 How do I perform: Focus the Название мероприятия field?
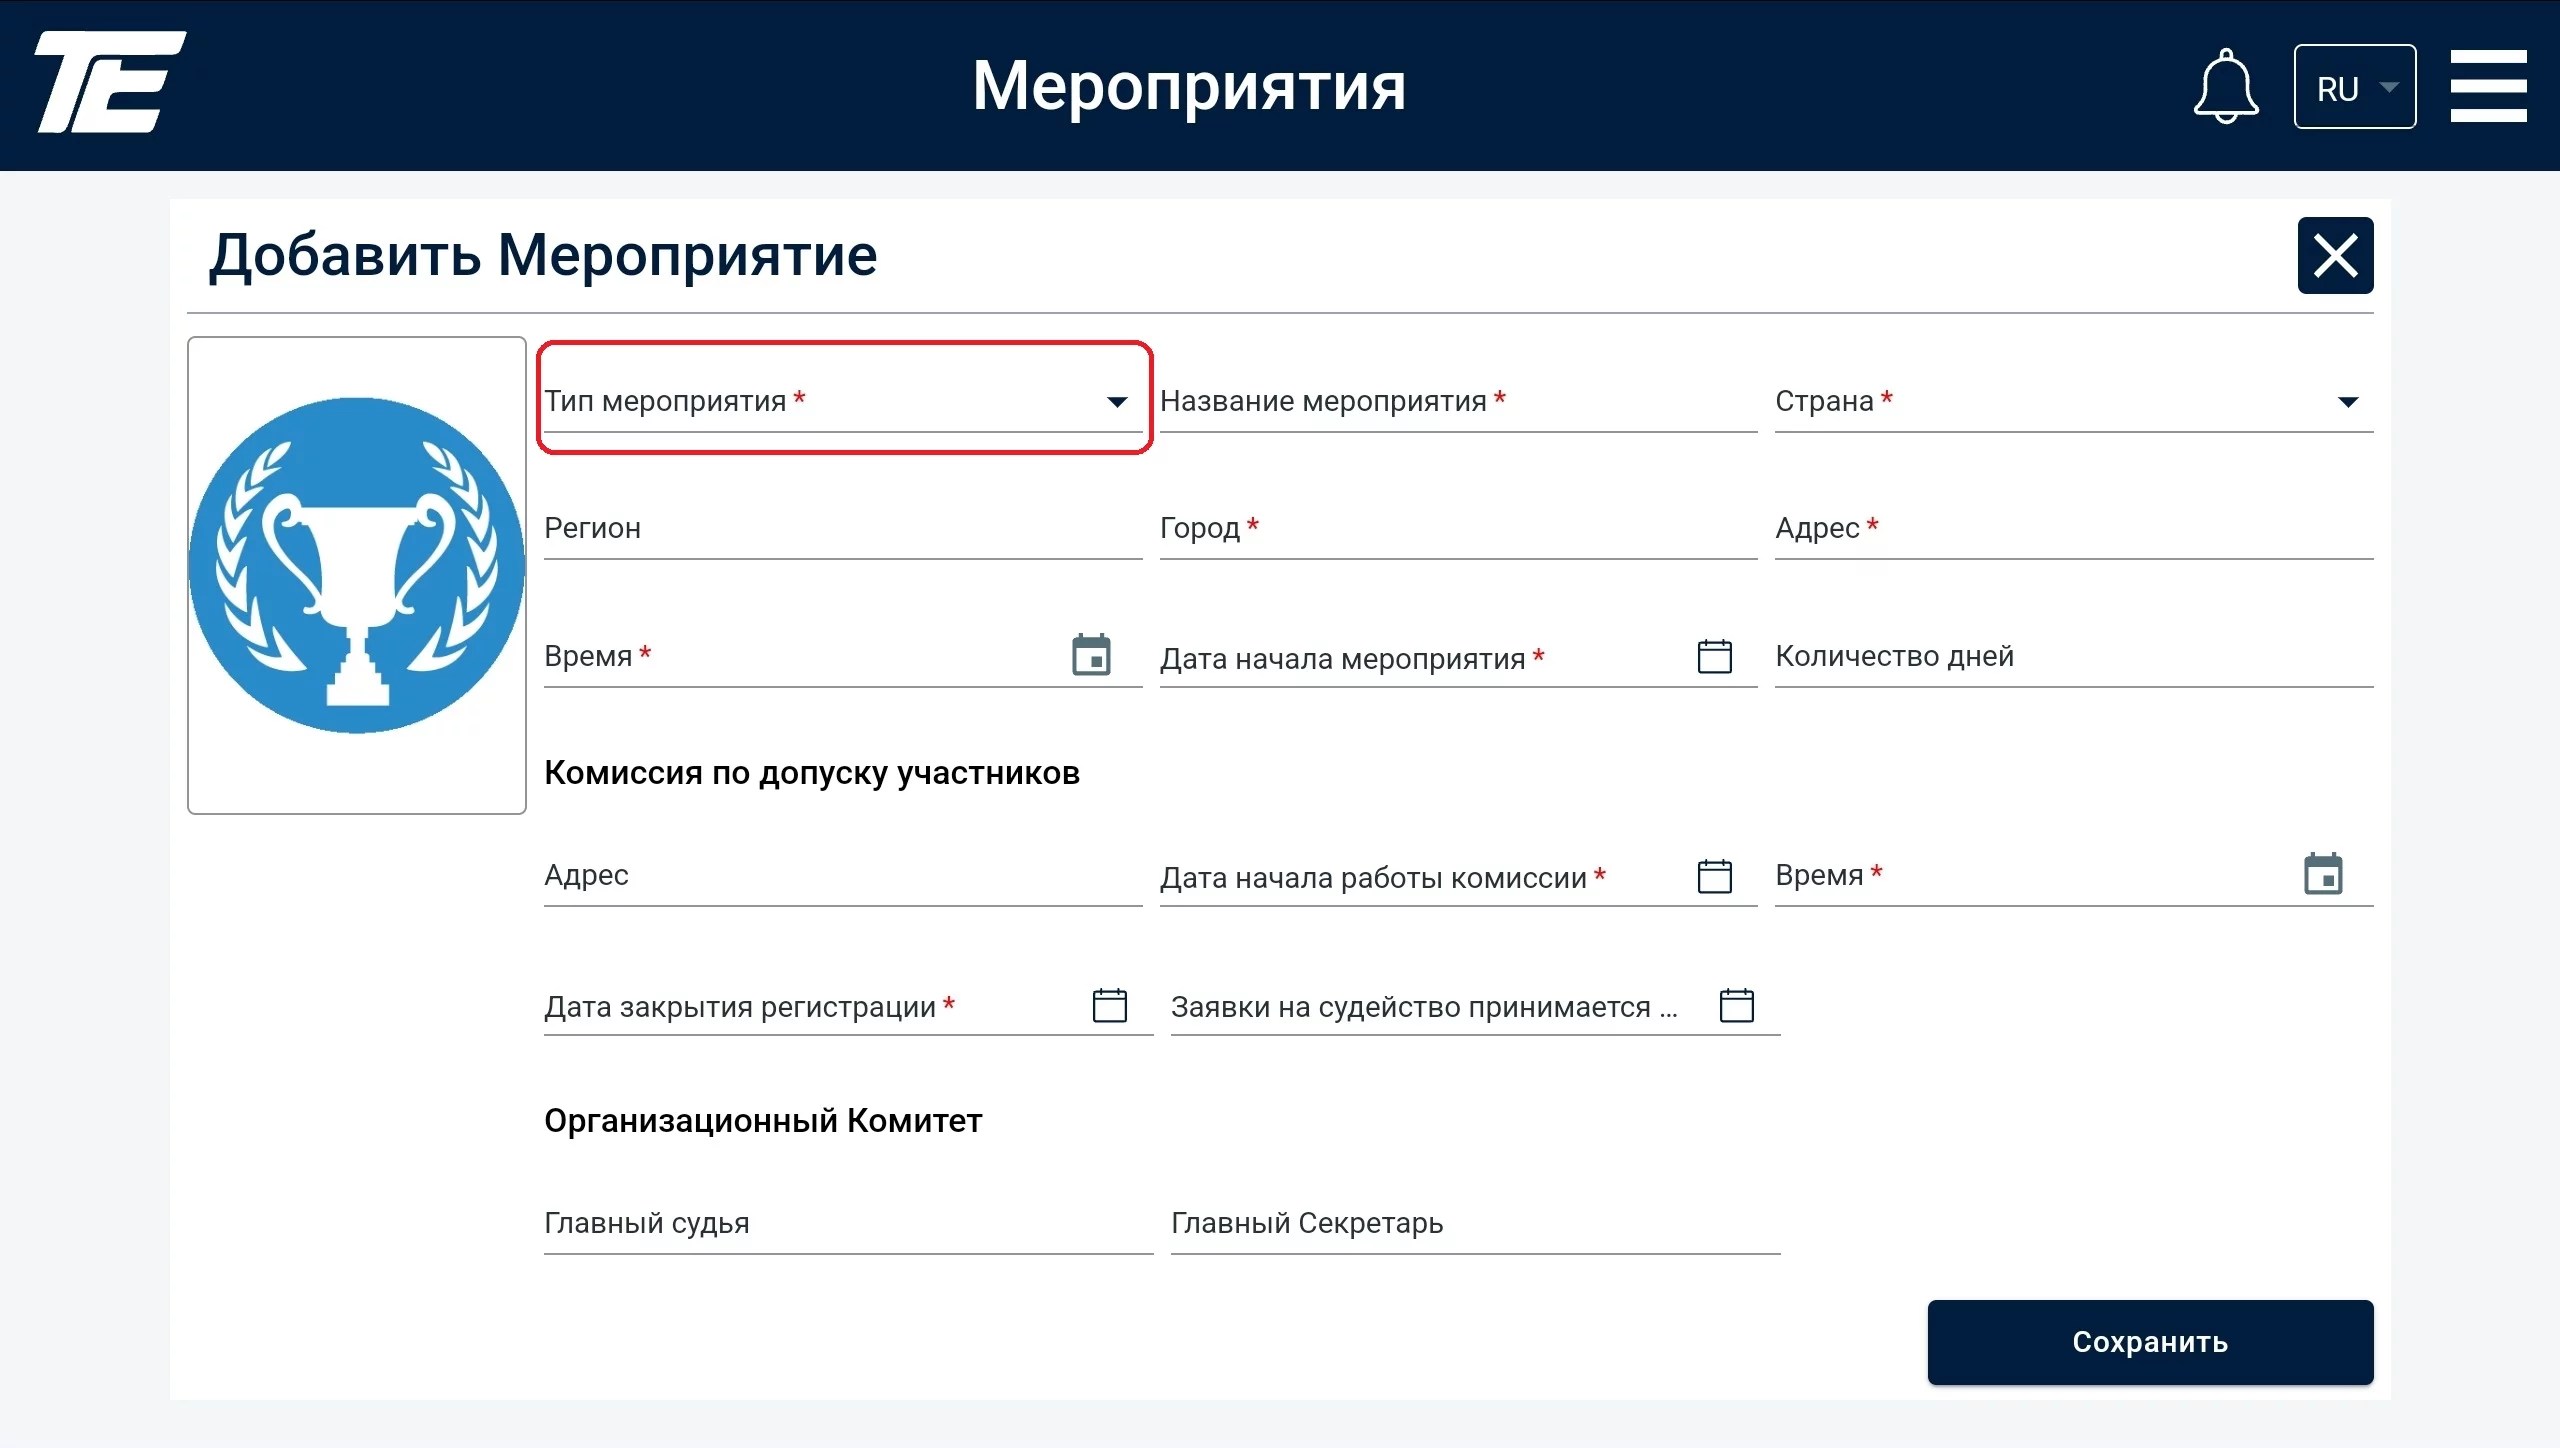[x=1458, y=401]
